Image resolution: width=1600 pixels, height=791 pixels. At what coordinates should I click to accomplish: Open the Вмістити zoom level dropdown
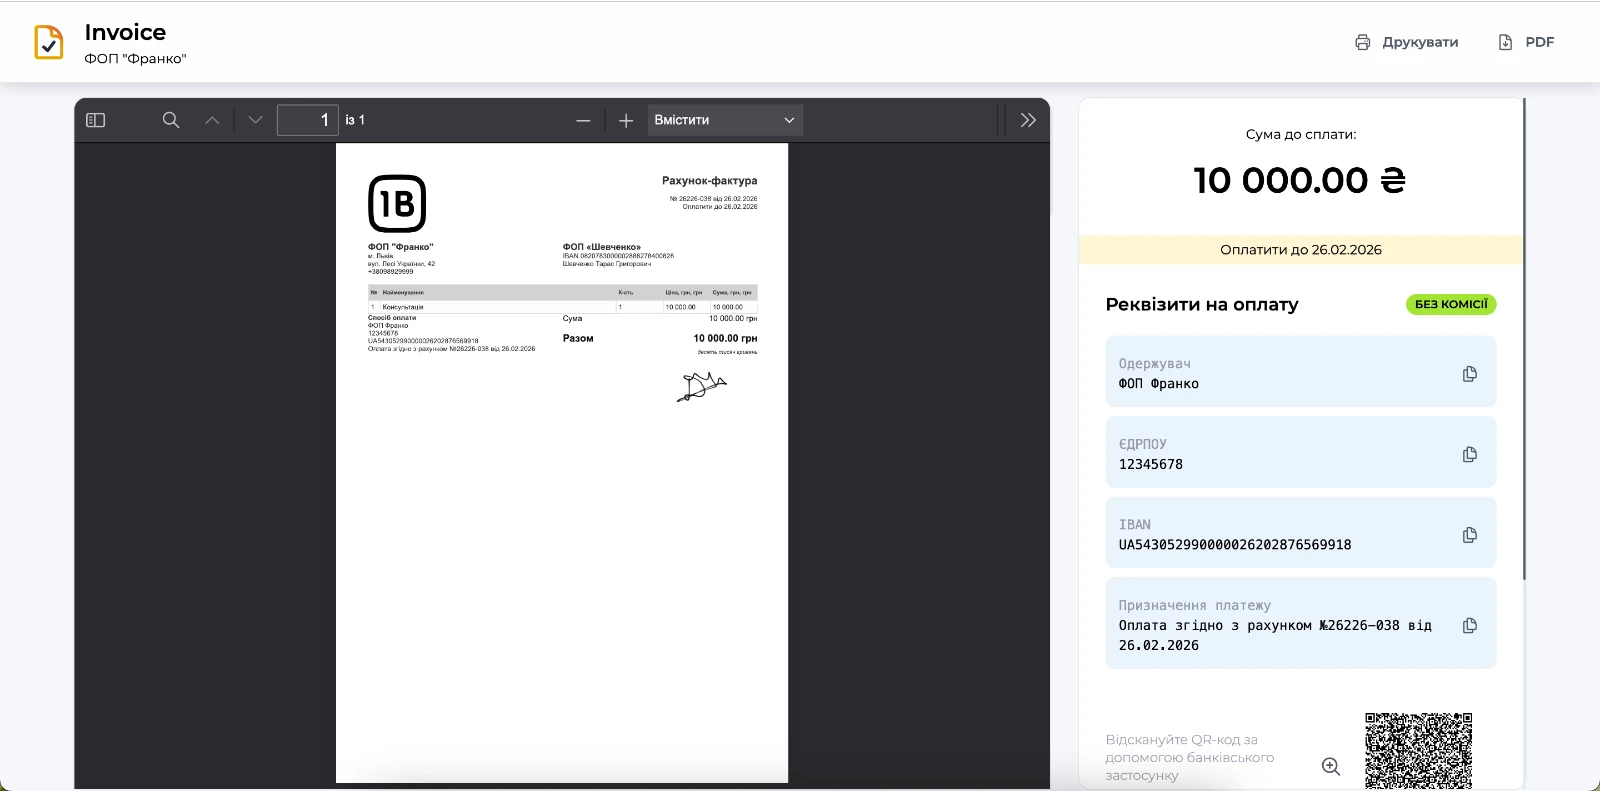(725, 120)
